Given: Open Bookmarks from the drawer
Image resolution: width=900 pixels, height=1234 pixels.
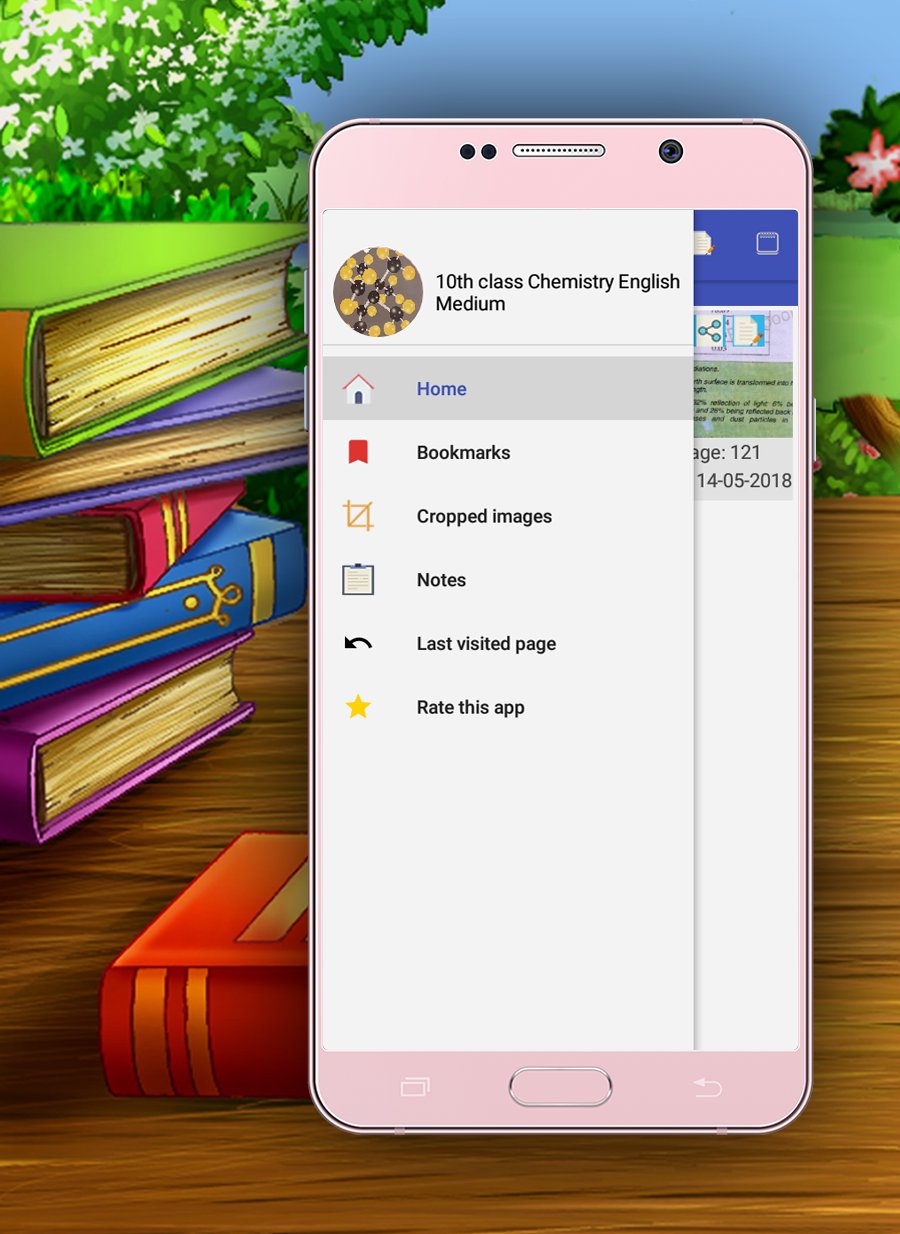Looking at the screenshot, I should coord(508,453).
